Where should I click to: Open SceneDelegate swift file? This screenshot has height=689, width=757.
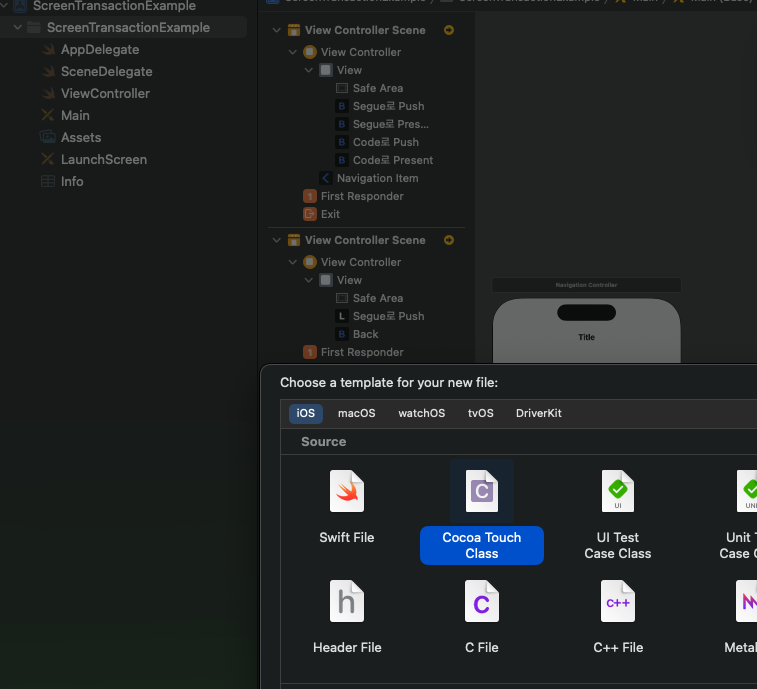pyautogui.click(x=106, y=71)
